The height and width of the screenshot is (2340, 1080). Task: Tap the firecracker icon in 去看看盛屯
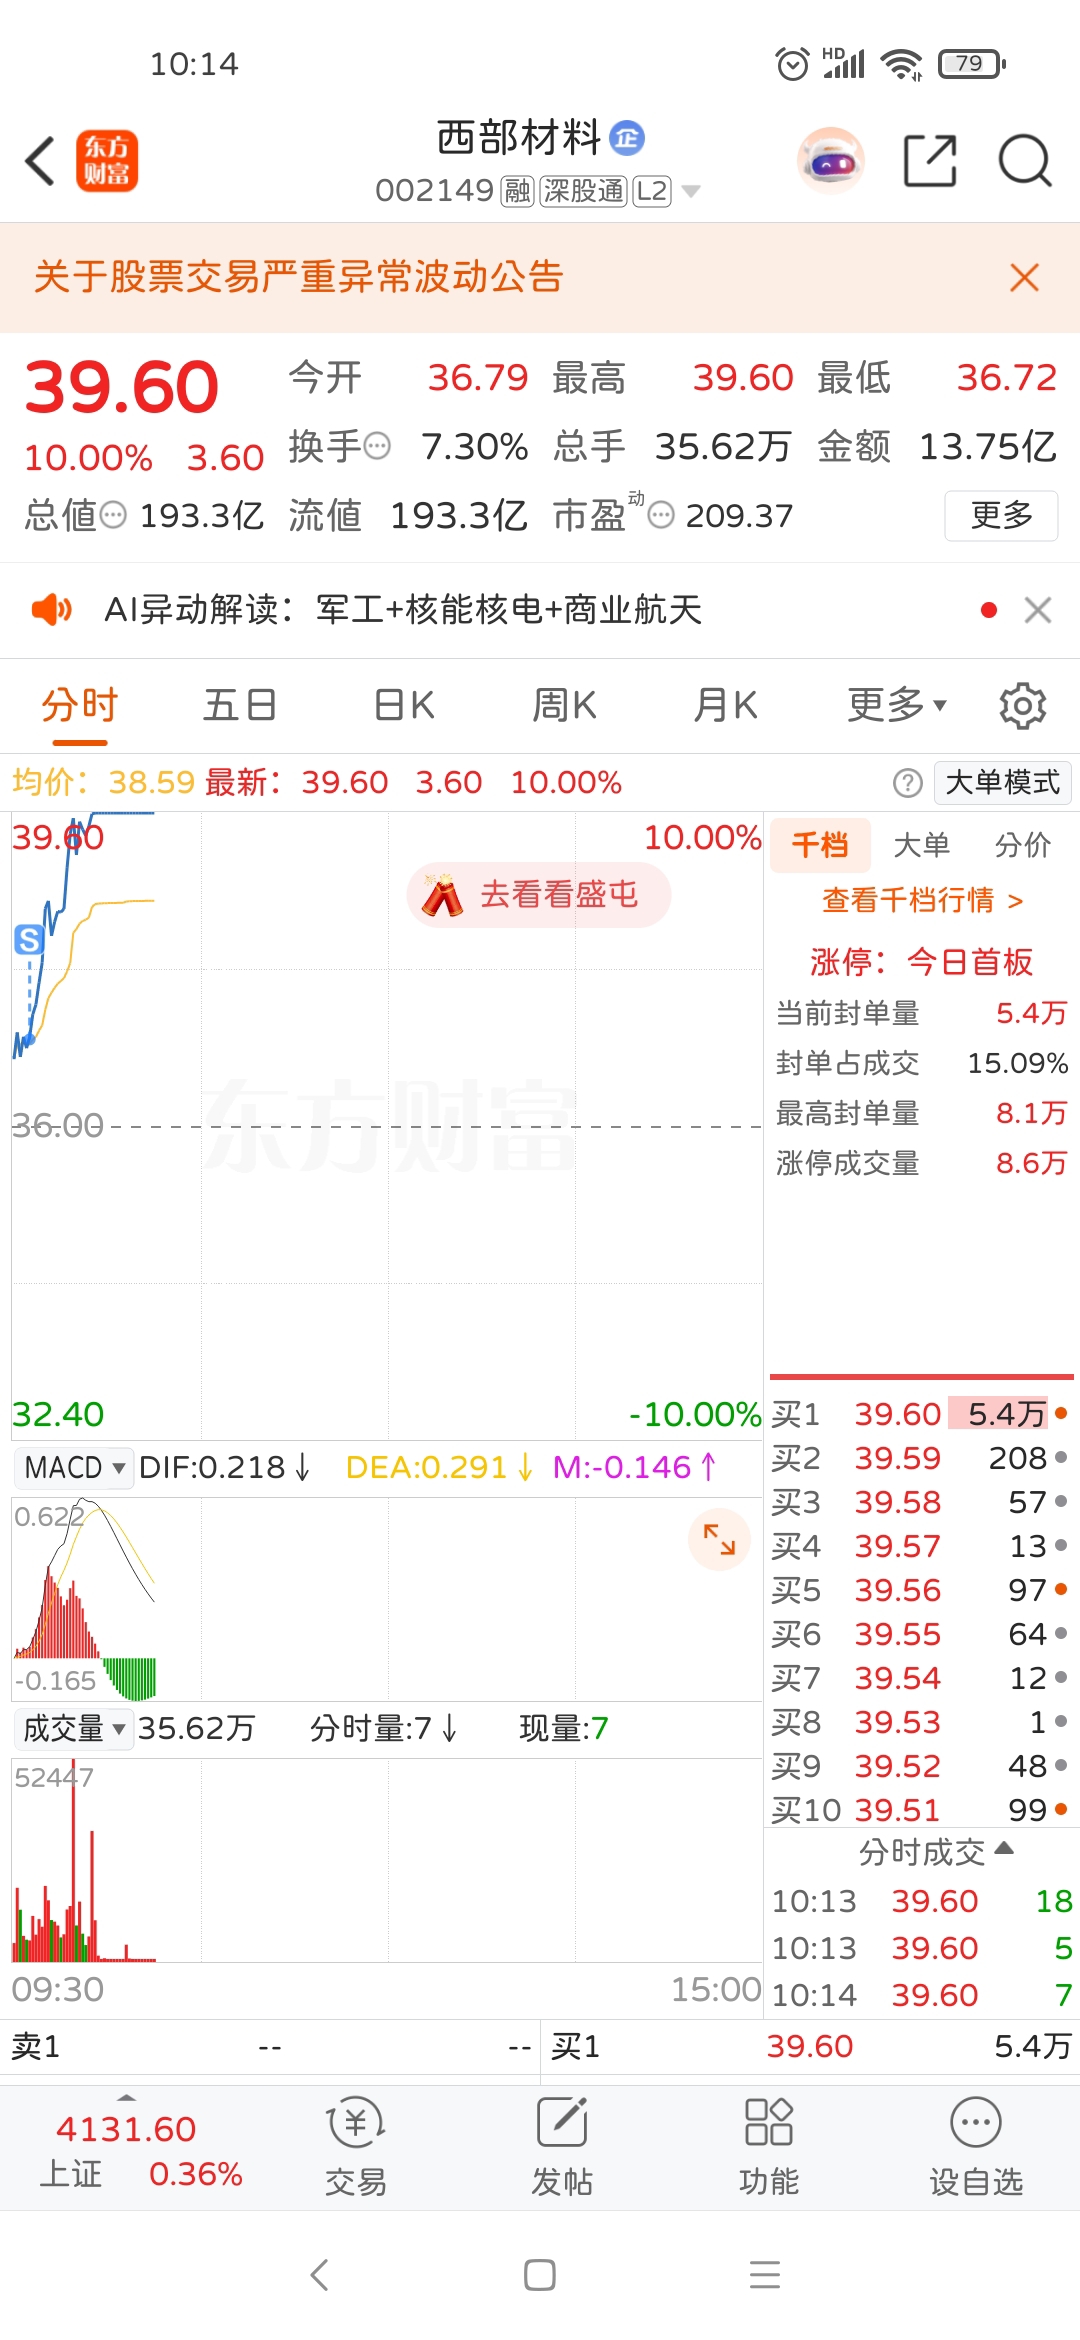point(442,894)
